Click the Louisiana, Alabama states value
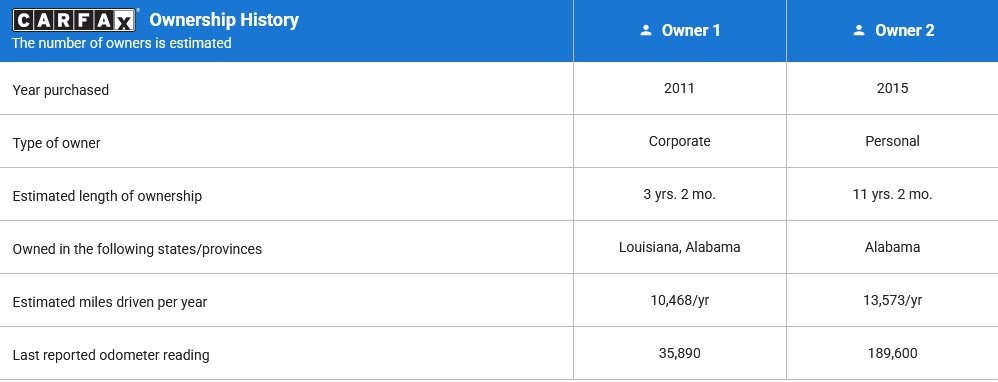This screenshot has height=382, width=998. (679, 247)
